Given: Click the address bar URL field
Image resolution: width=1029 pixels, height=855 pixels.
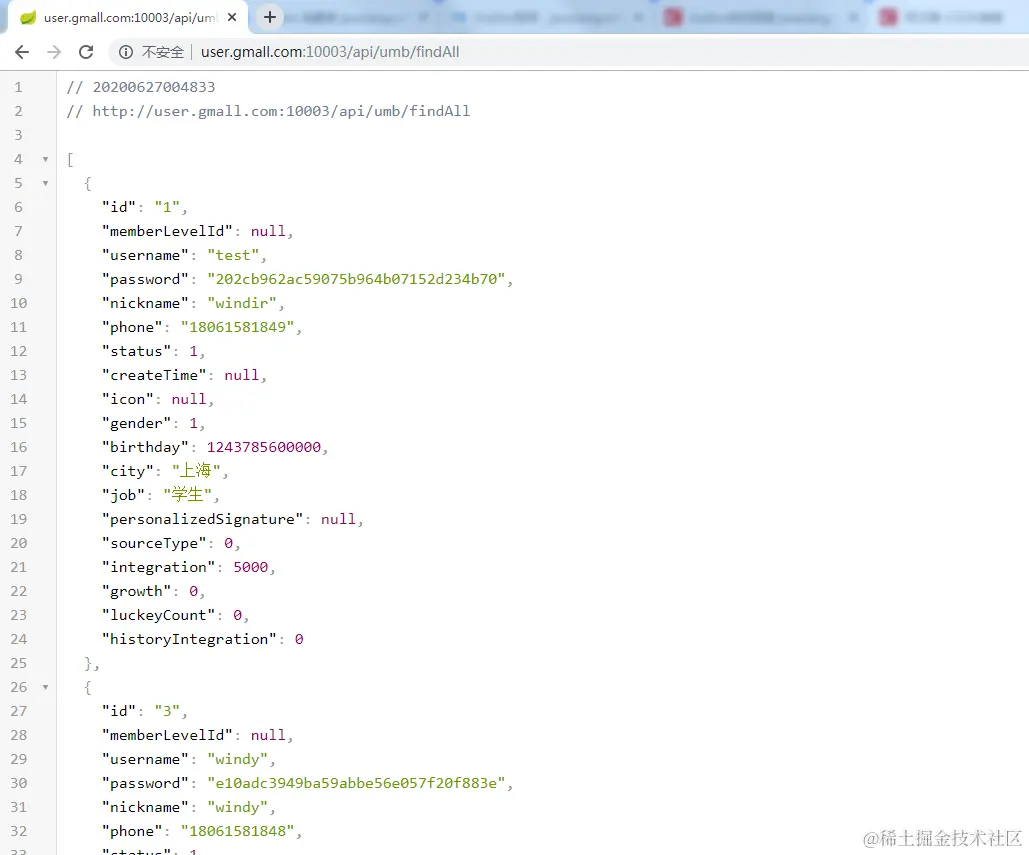Looking at the screenshot, I should pos(330,52).
